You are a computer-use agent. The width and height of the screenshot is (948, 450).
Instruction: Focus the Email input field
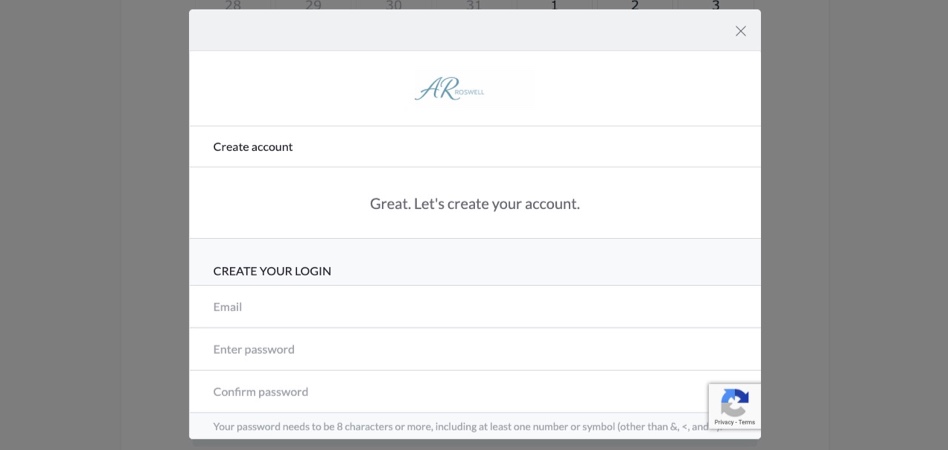[475, 307]
